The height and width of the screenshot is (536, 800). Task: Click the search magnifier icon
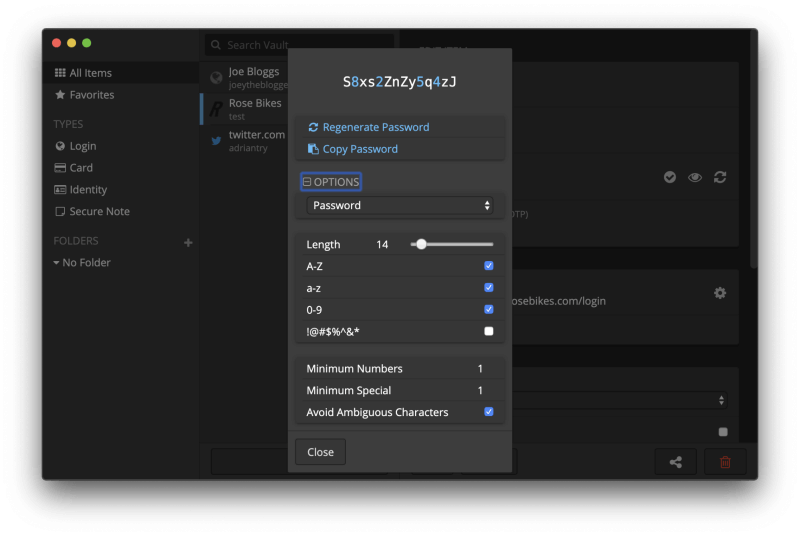click(216, 45)
